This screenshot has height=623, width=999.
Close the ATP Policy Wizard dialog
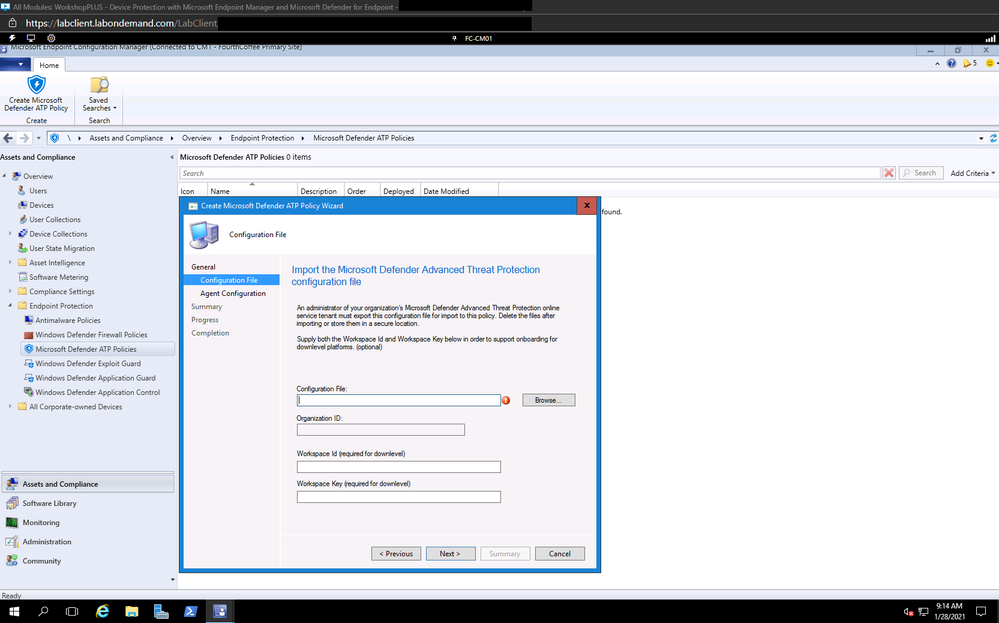pyautogui.click(x=587, y=205)
